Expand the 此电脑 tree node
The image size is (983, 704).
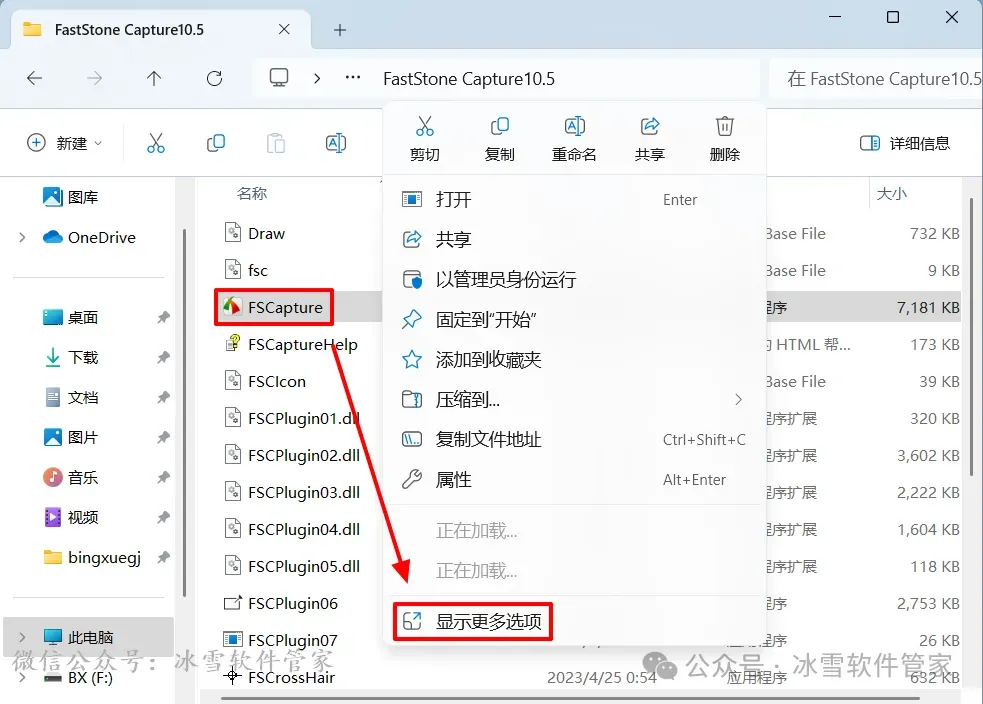point(22,638)
